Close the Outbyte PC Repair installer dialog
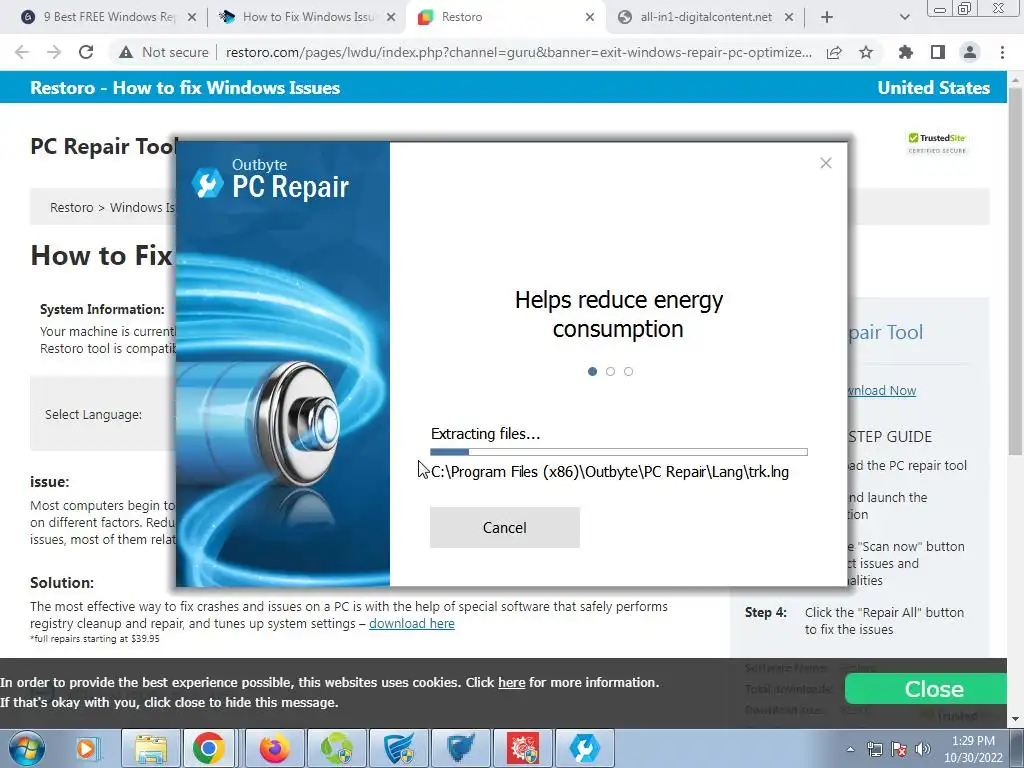This screenshot has height=768, width=1024. click(825, 163)
